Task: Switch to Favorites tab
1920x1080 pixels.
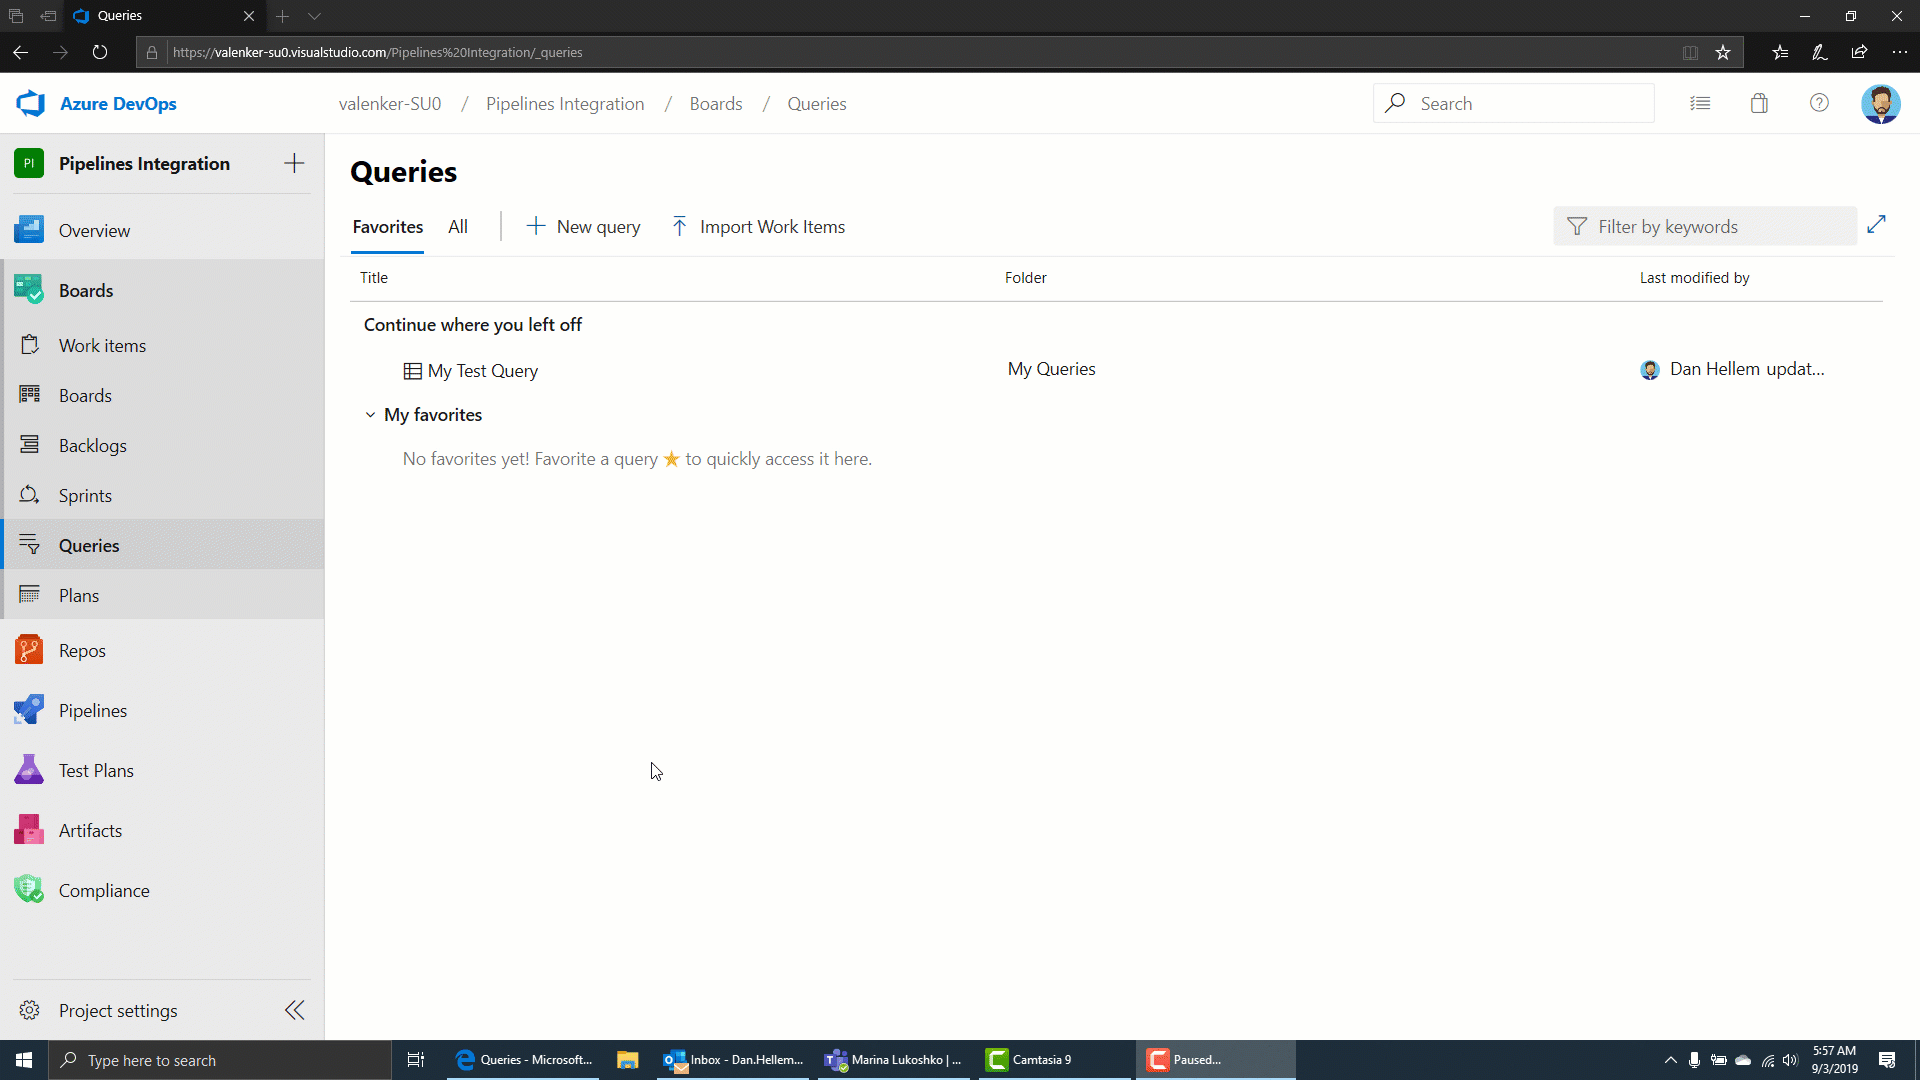Action: coord(388,225)
